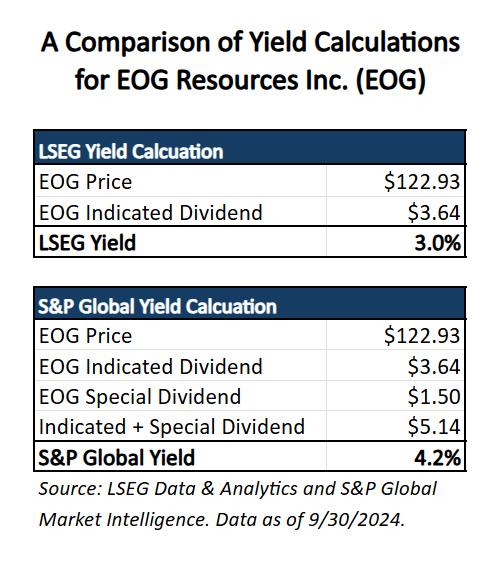Select $122.93 in S&P Global table
The width and height of the screenshot is (501, 566).
pos(422,336)
